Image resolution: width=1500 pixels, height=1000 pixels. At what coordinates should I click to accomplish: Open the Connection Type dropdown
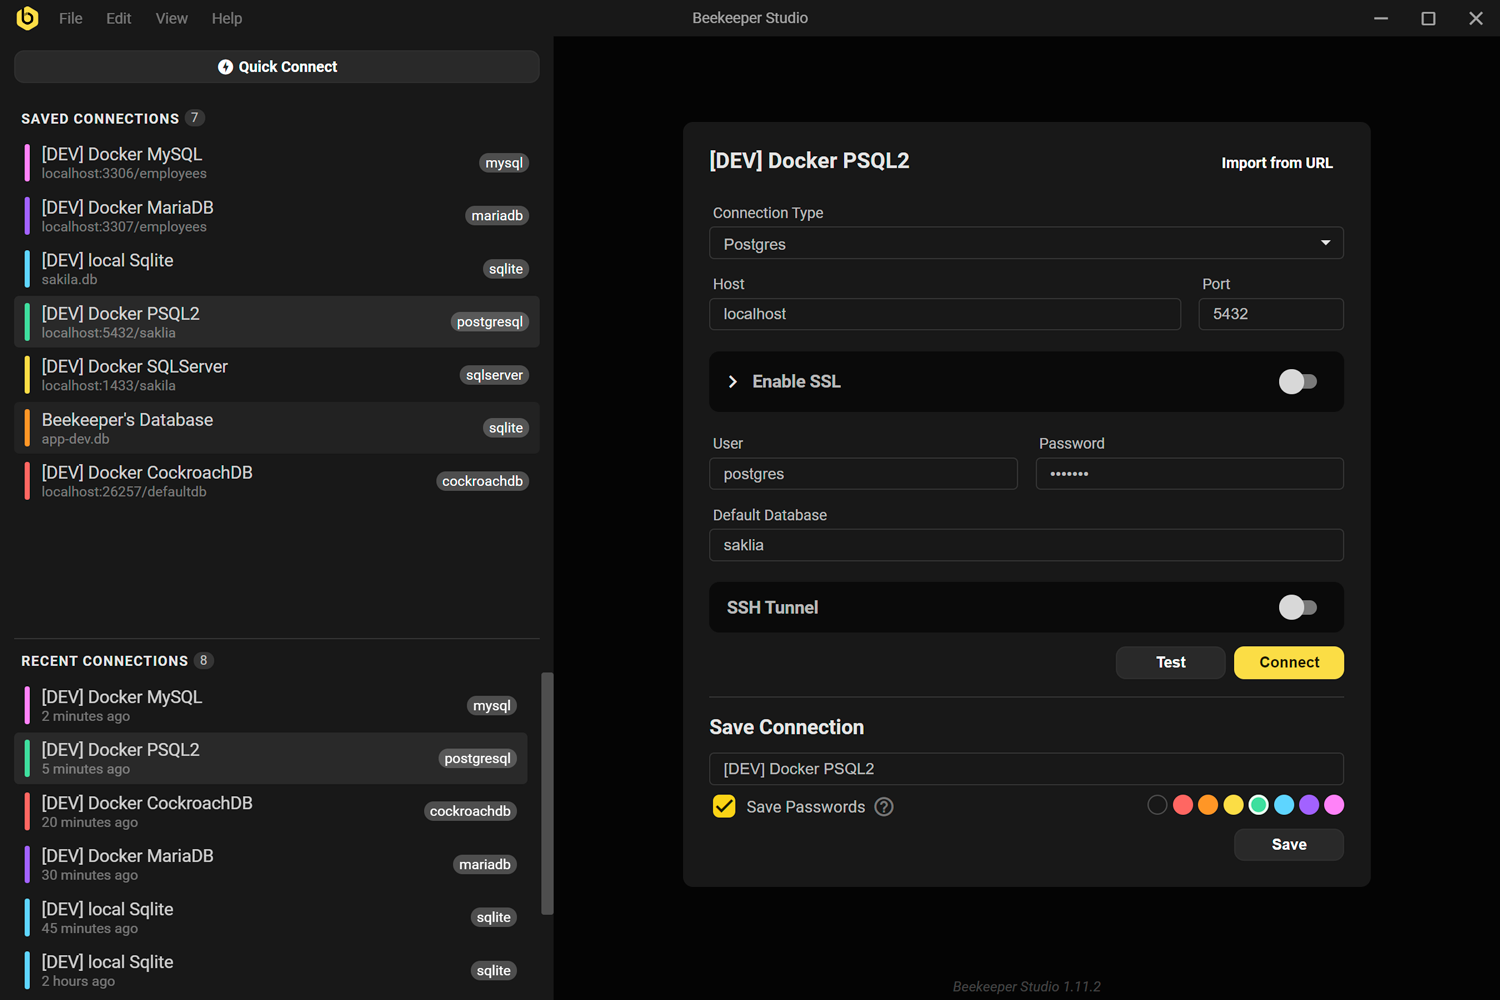[x=1026, y=244]
